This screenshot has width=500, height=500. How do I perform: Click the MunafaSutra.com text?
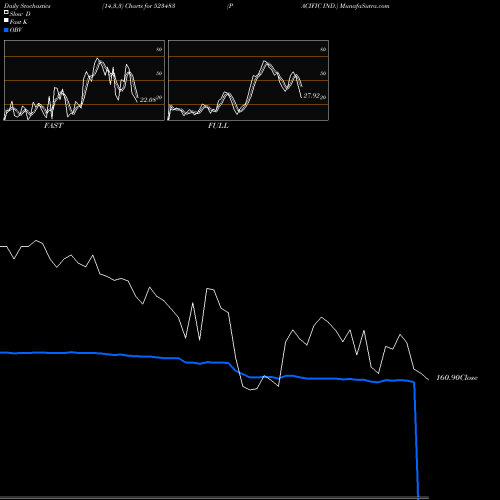(x=365, y=6)
